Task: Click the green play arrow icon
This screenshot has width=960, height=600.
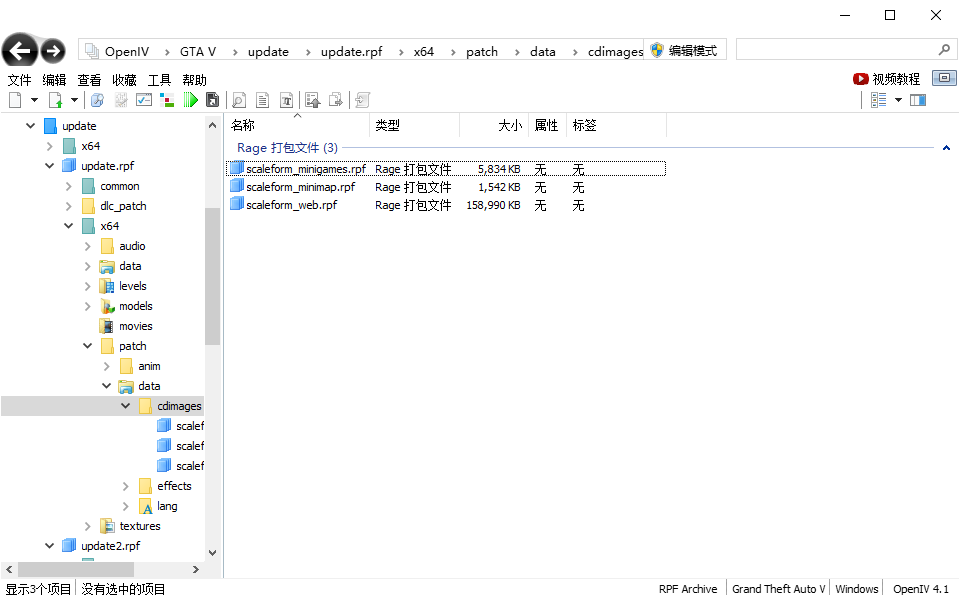Action: pos(190,100)
